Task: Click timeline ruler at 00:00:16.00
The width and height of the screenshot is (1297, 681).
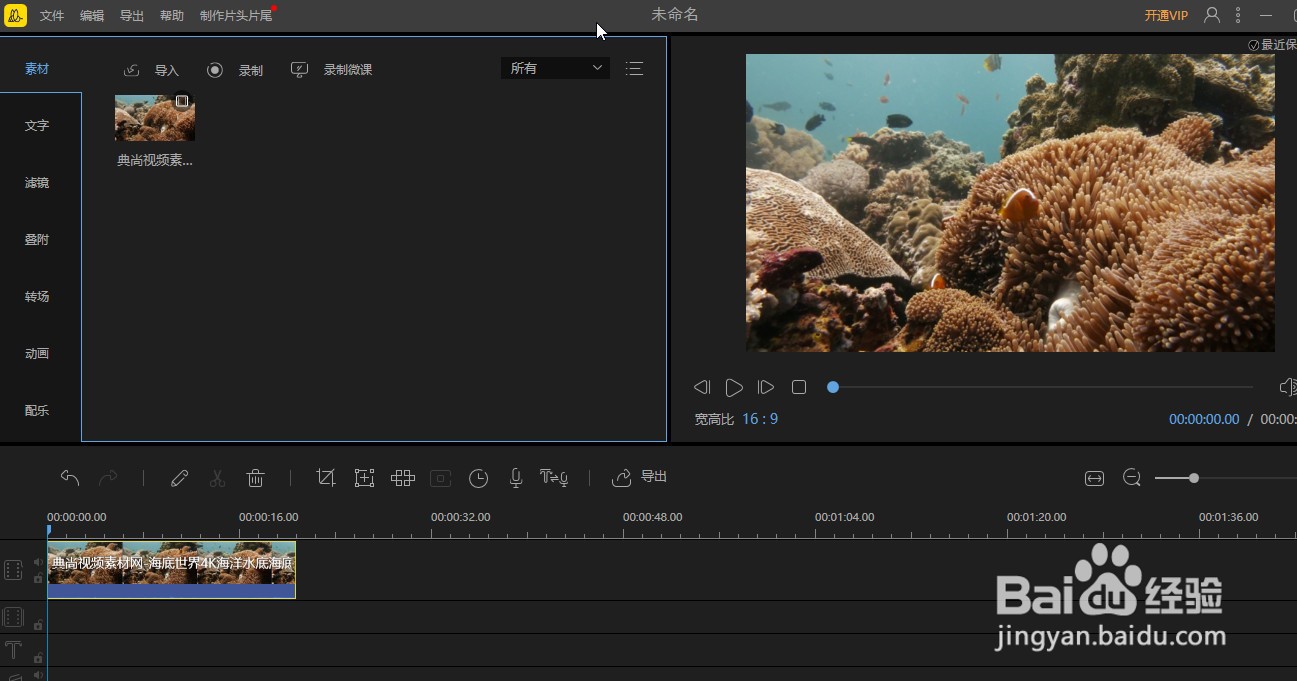Action: coord(268,517)
